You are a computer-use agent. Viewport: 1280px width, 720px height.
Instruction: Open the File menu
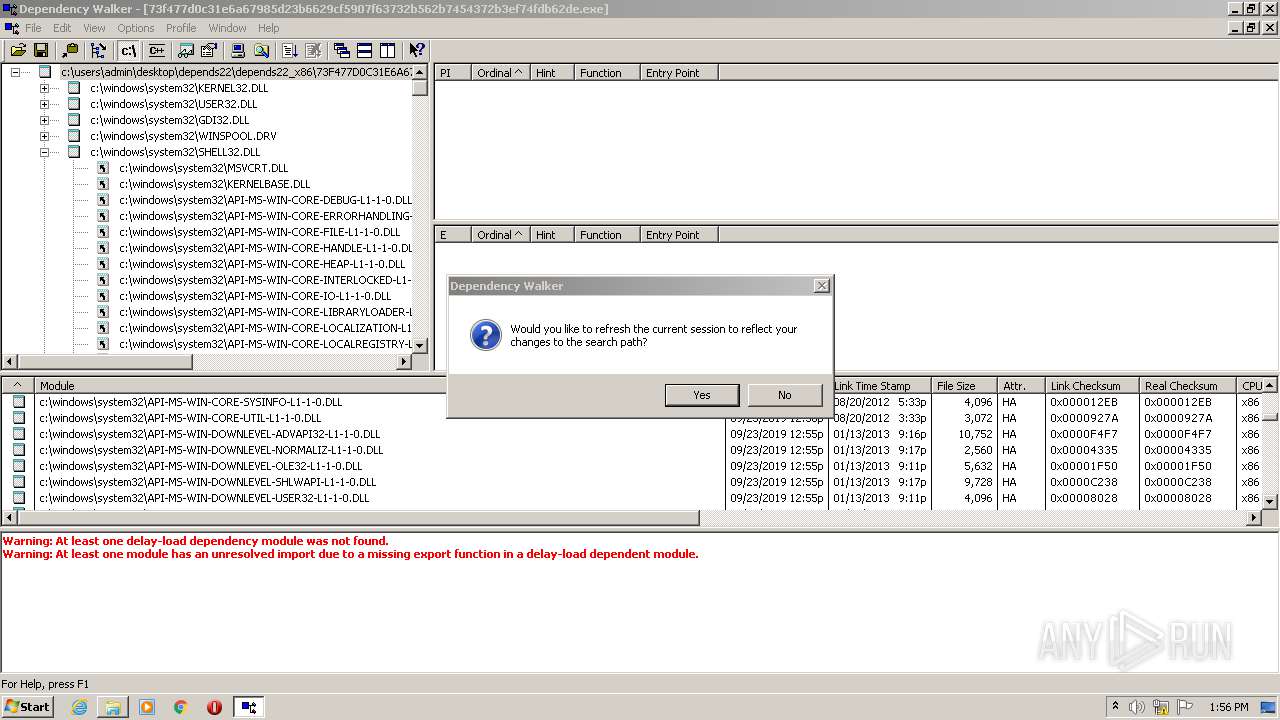point(33,28)
